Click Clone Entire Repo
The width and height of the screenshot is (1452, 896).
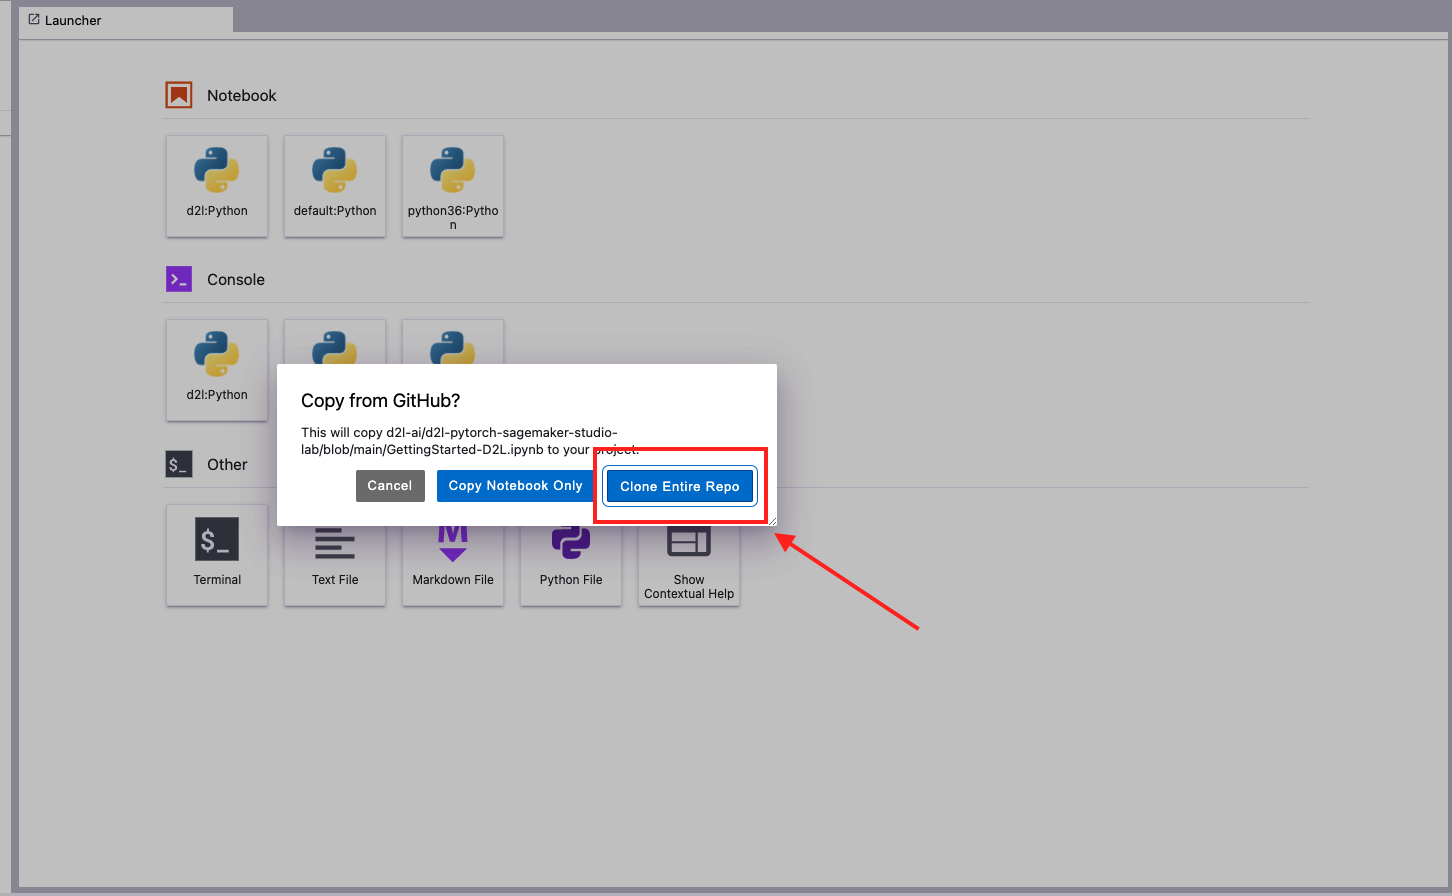click(x=680, y=486)
